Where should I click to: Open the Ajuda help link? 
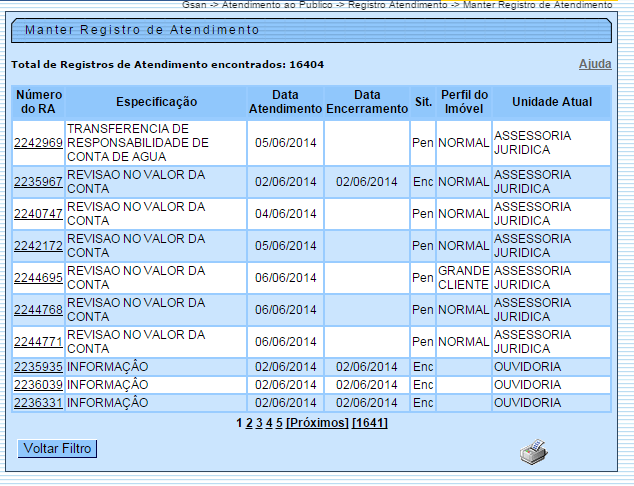click(595, 64)
